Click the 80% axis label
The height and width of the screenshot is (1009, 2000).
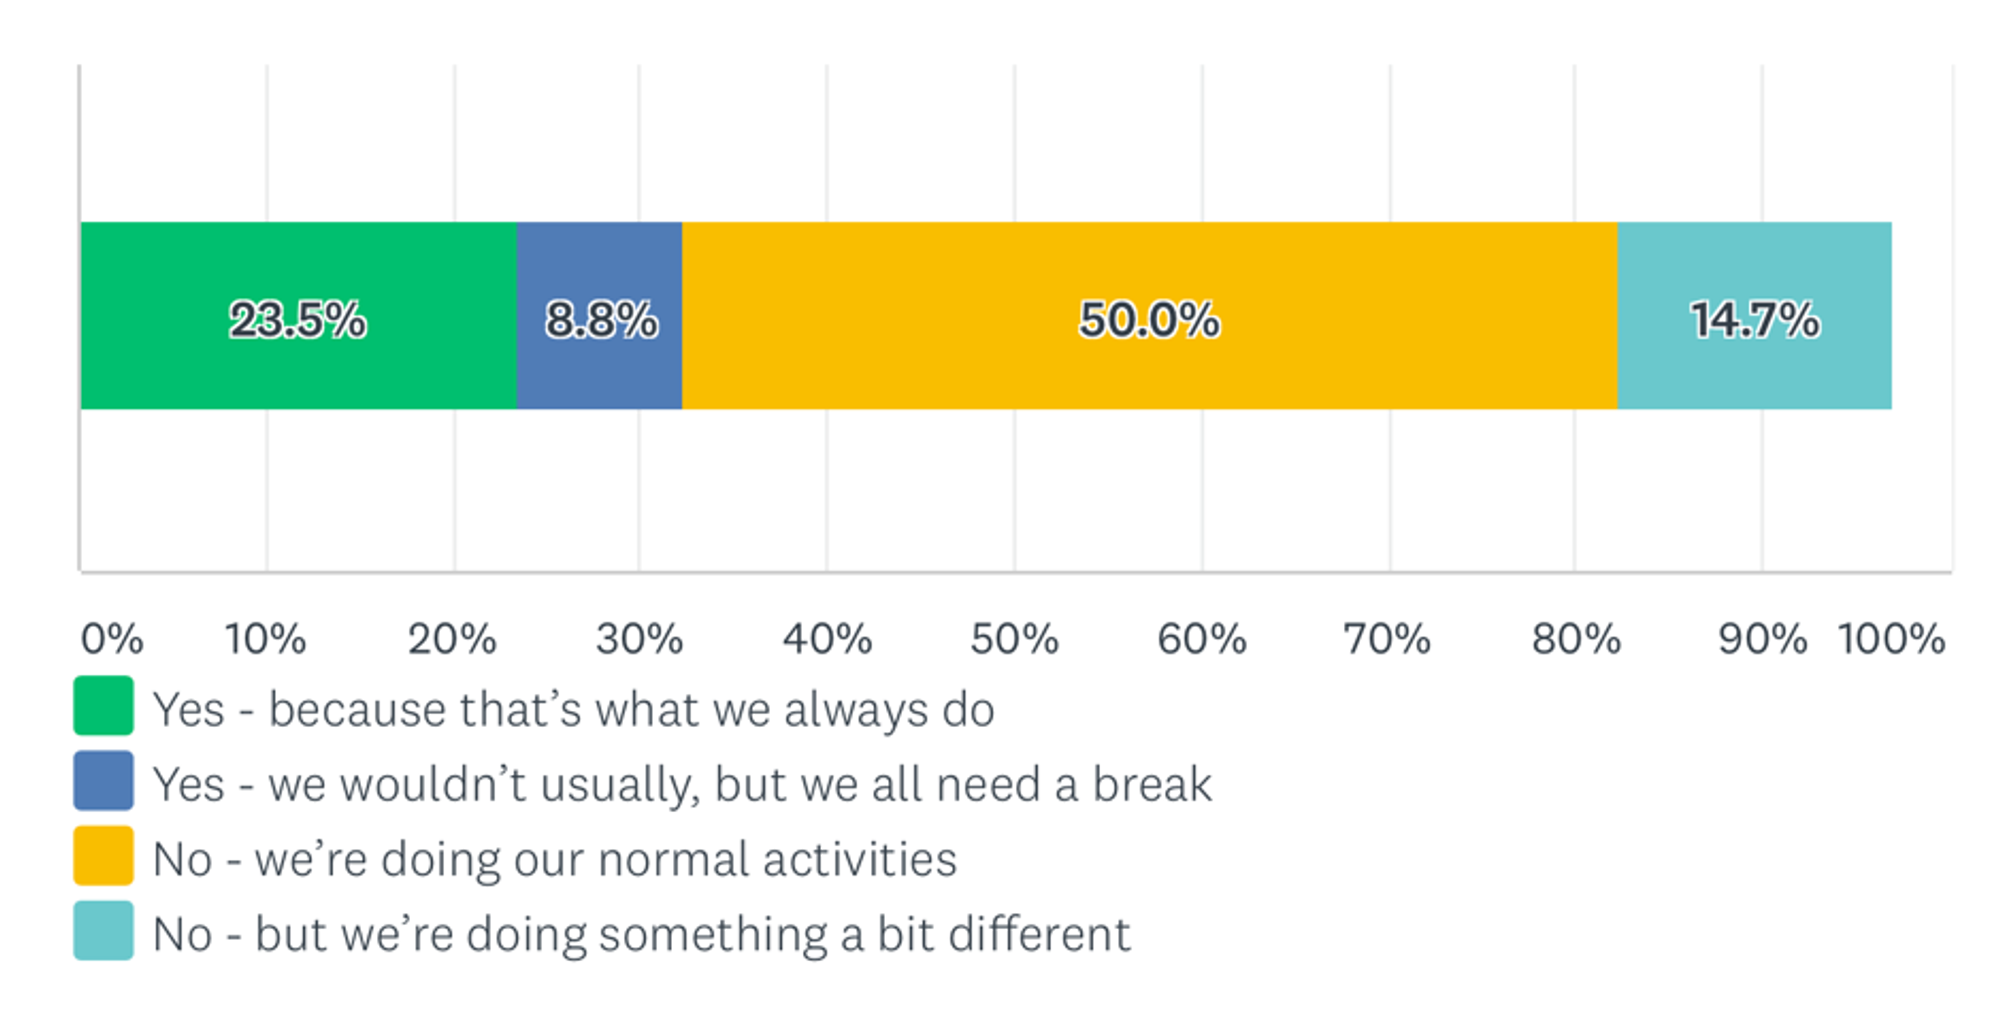pyautogui.click(x=1576, y=639)
